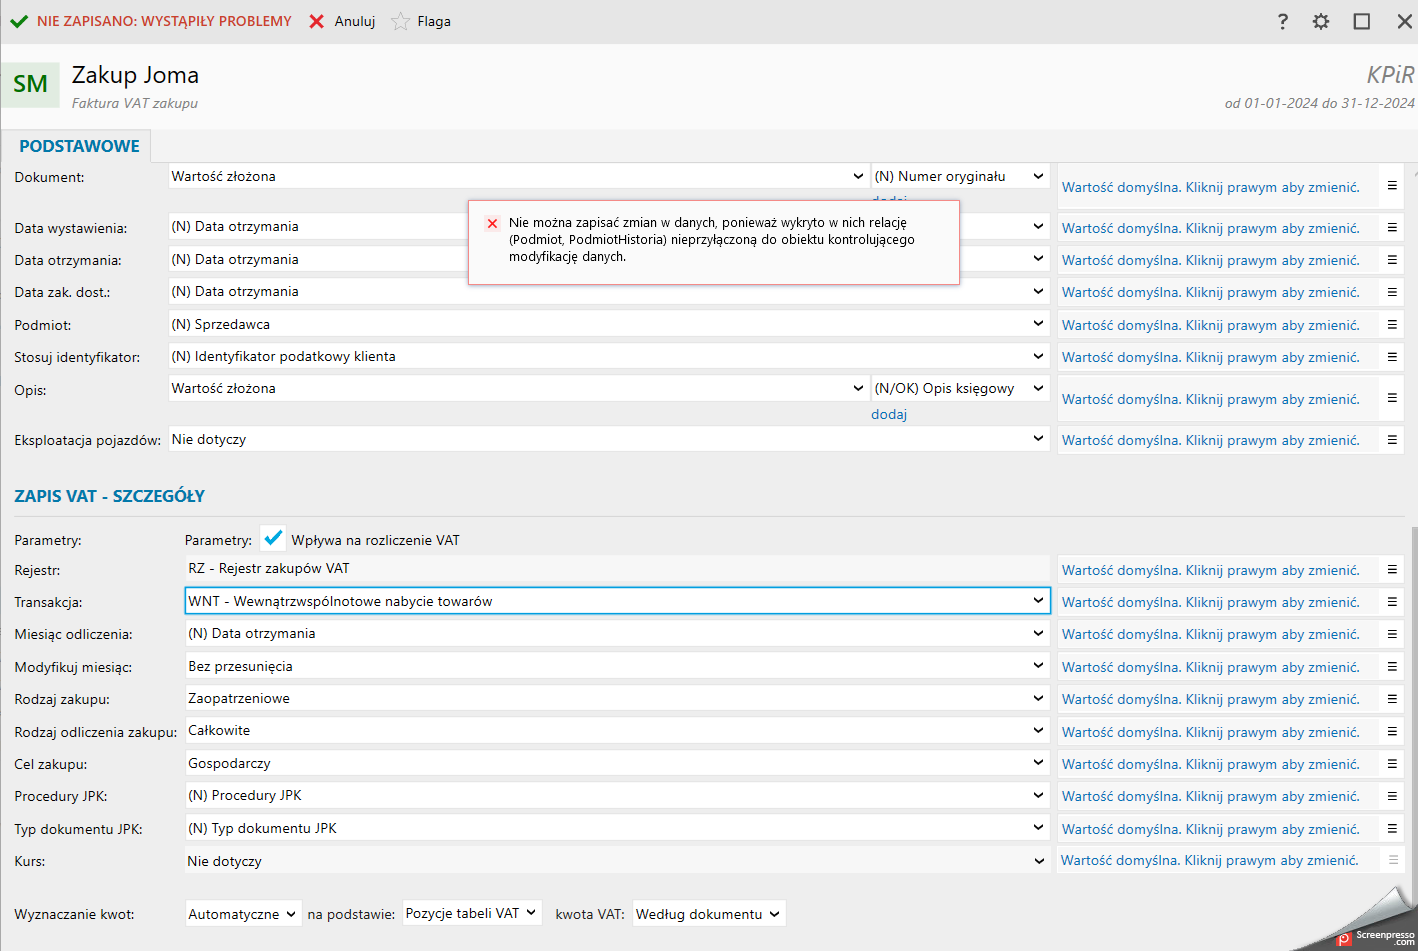
Task: Toggle 'Wpływa na rozliczenie VAT' checkbox
Action: tap(273, 539)
